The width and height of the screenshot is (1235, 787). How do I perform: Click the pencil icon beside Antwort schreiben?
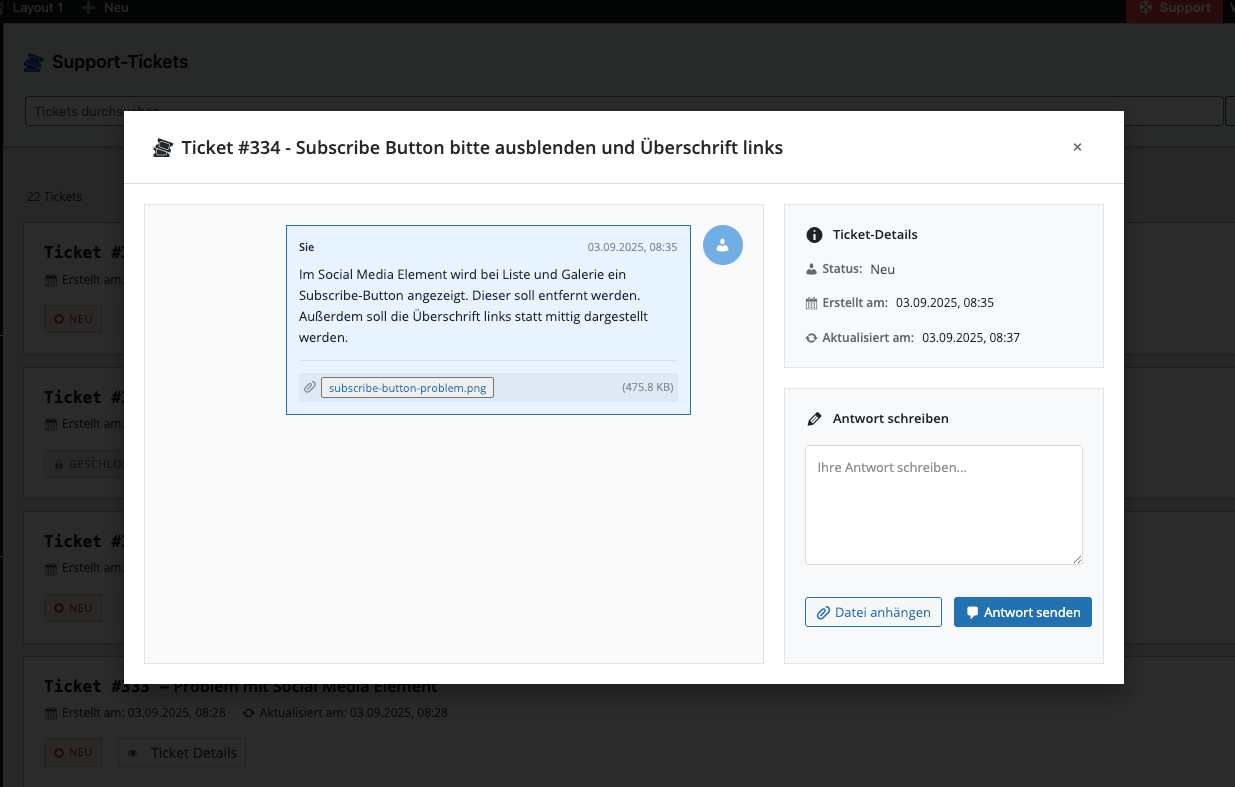pos(814,419)
